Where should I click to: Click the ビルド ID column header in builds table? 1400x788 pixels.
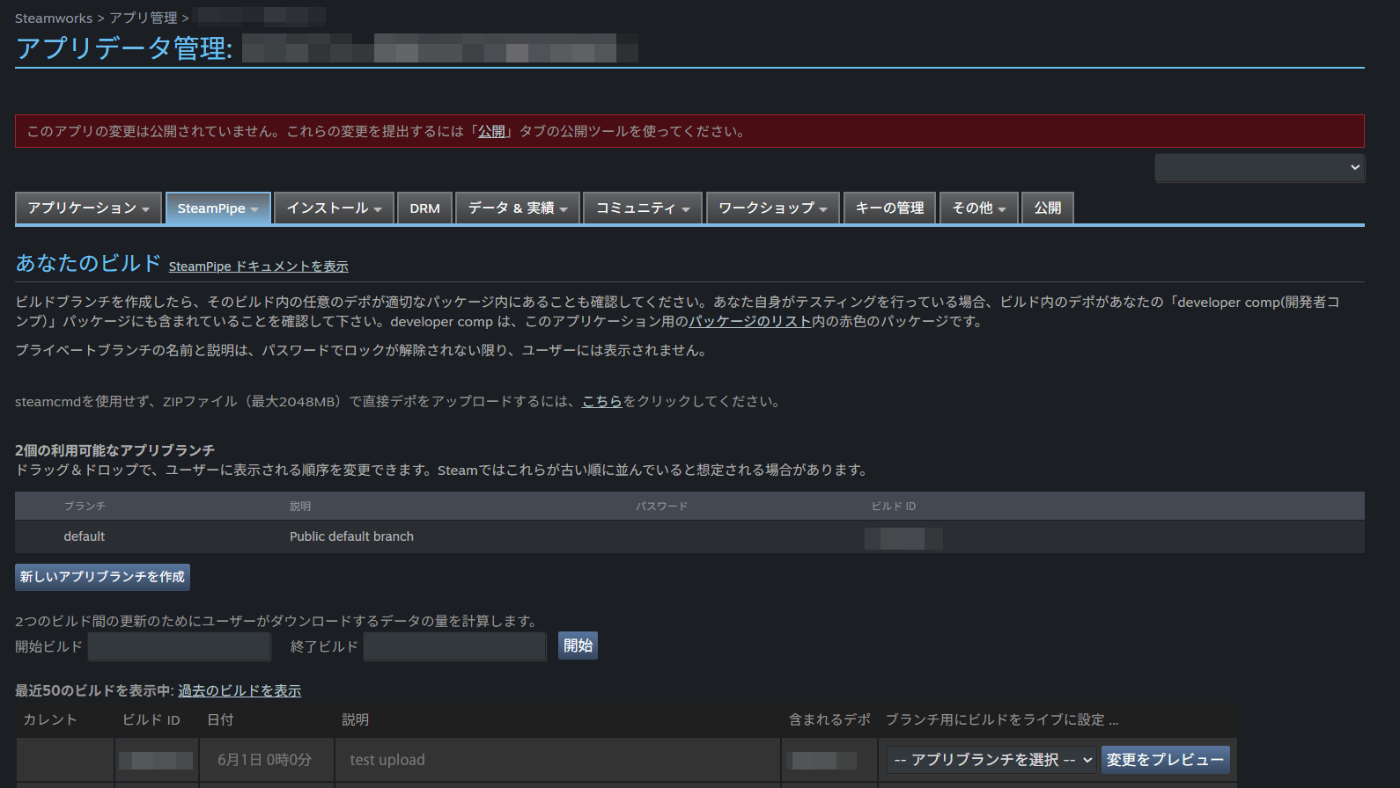151,720
